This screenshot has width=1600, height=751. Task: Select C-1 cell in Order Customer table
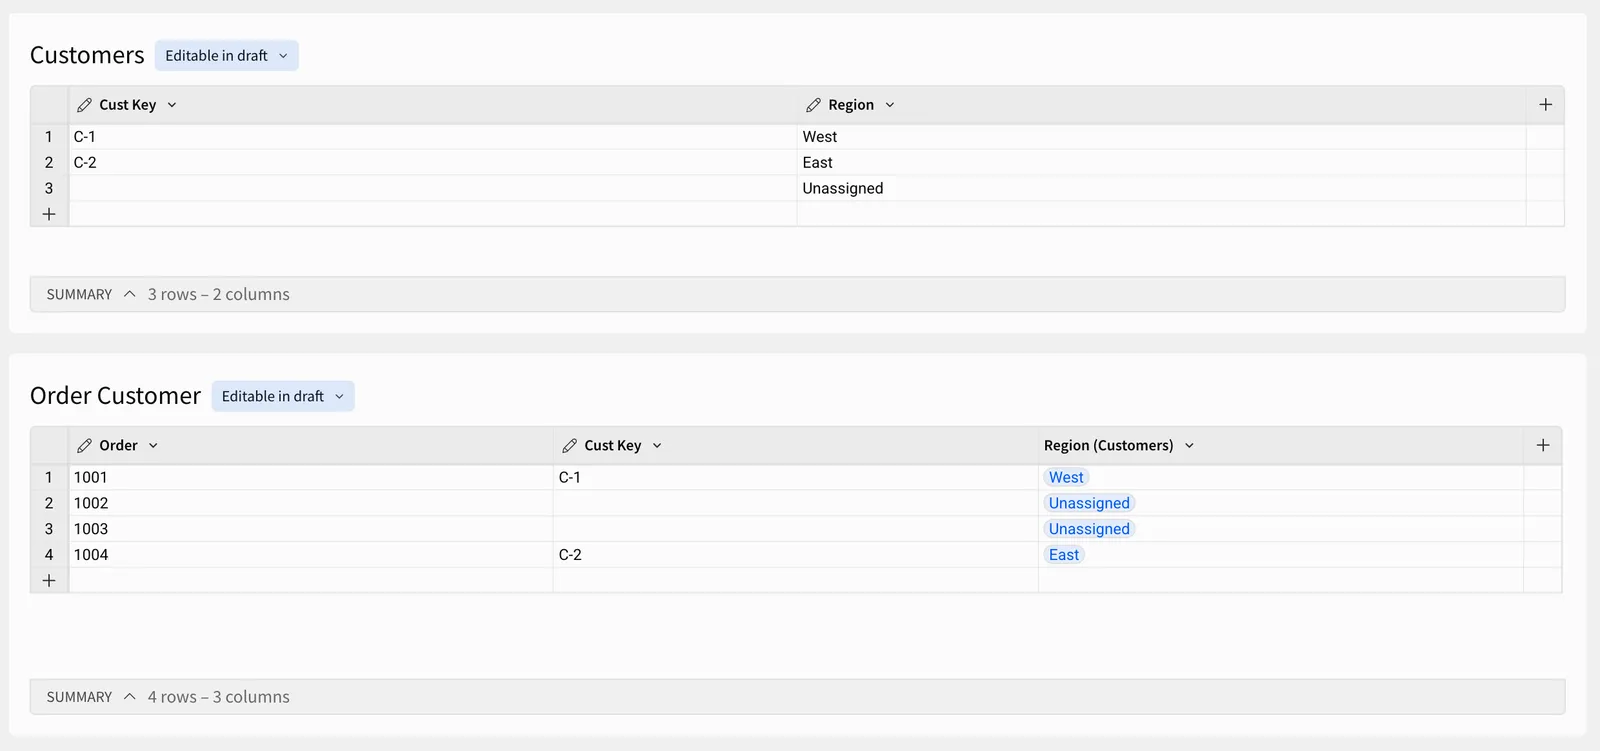pyautogui.click(x=796, y=478)
